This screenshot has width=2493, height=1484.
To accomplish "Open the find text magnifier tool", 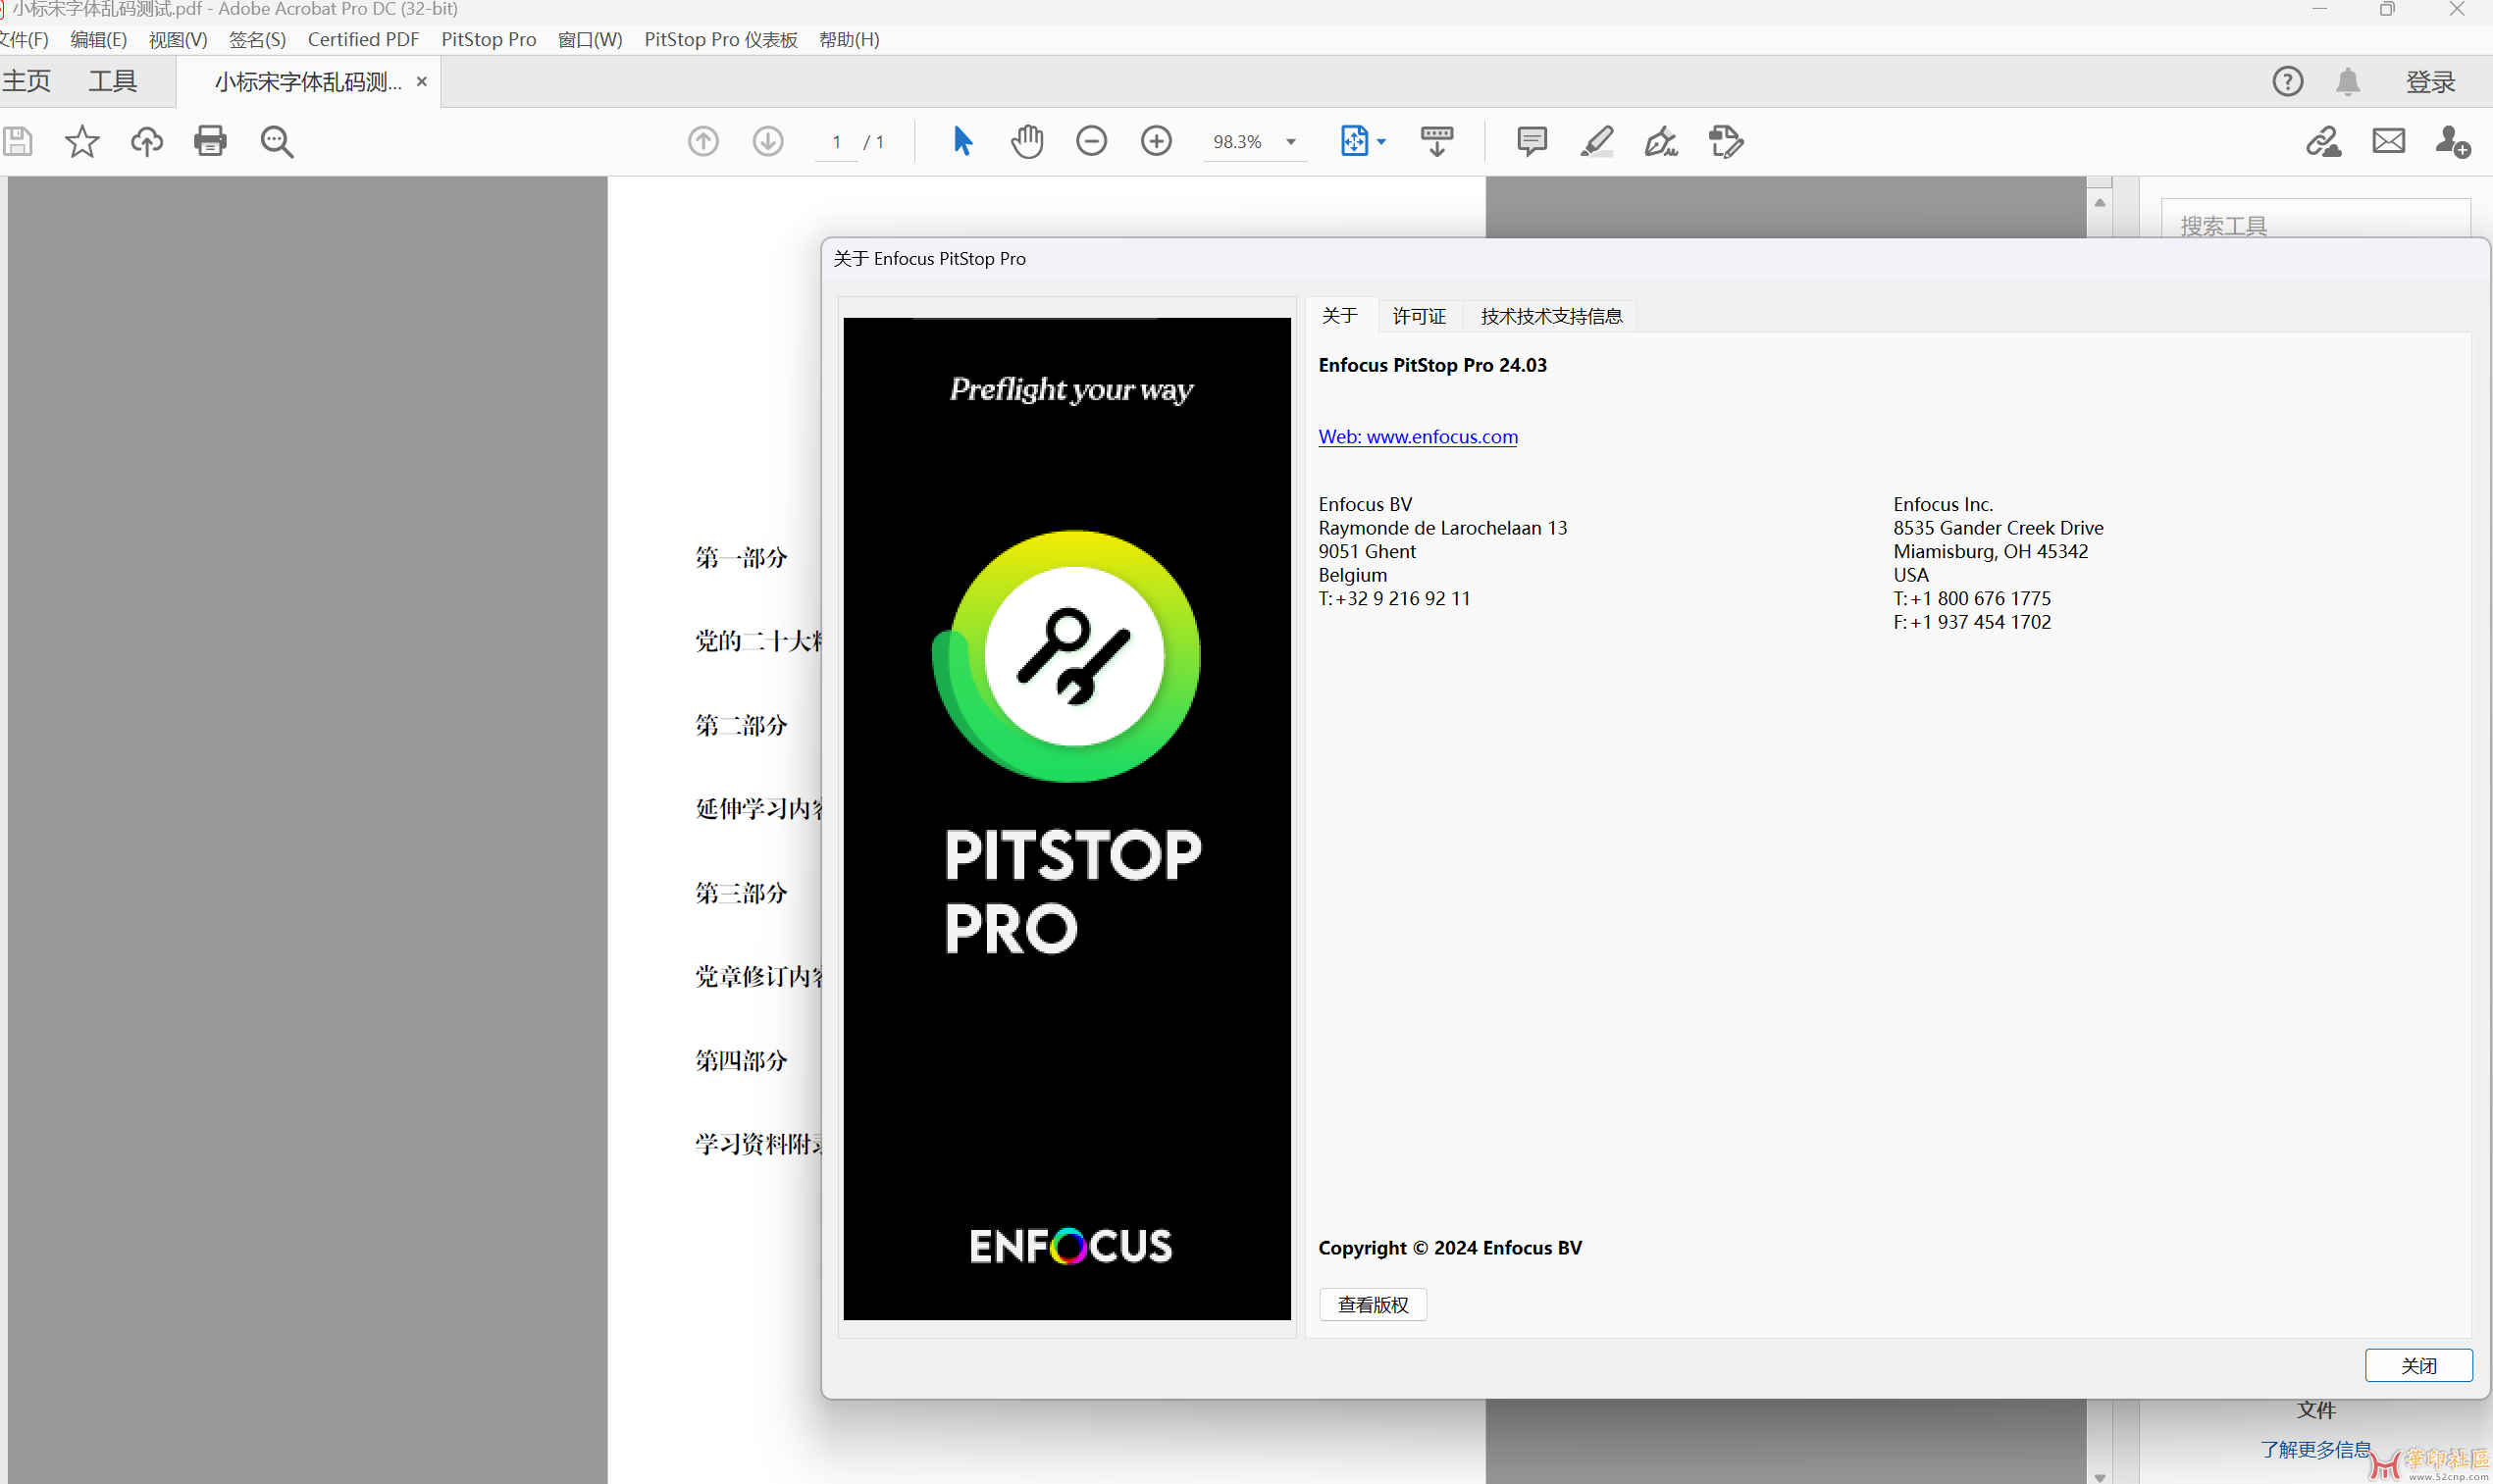I will (x=277, y=142).
